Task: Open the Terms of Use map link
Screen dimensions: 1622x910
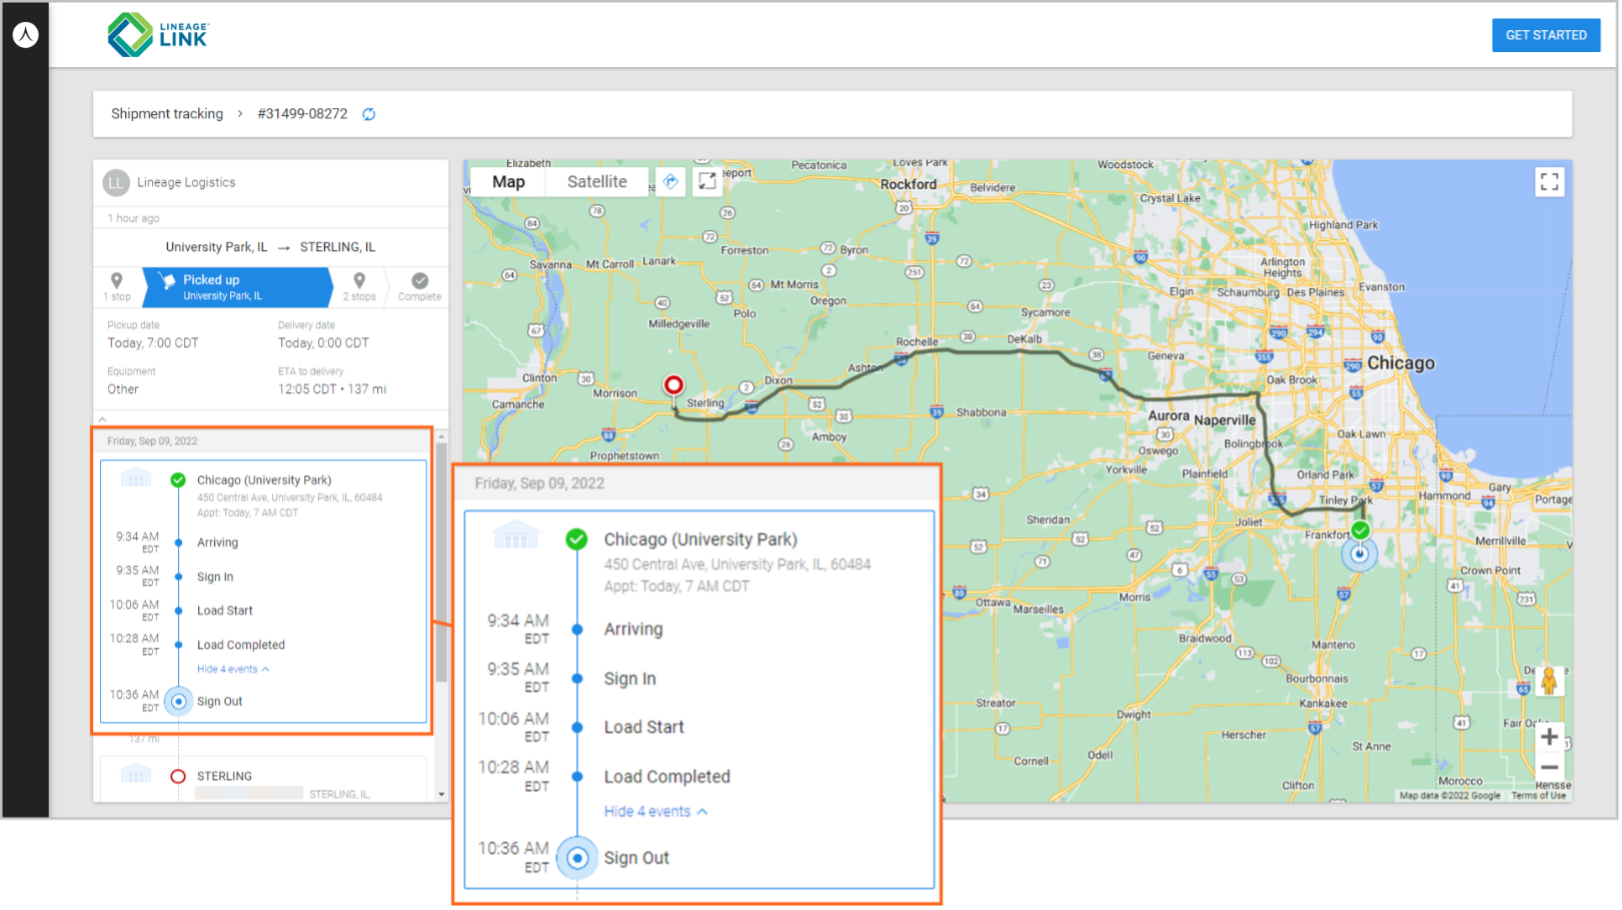Action: tap(1538, 796)
